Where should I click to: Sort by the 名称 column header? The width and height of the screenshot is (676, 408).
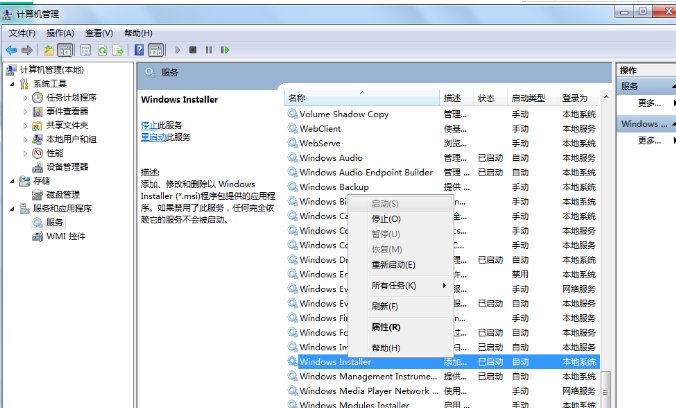[362, 98]
